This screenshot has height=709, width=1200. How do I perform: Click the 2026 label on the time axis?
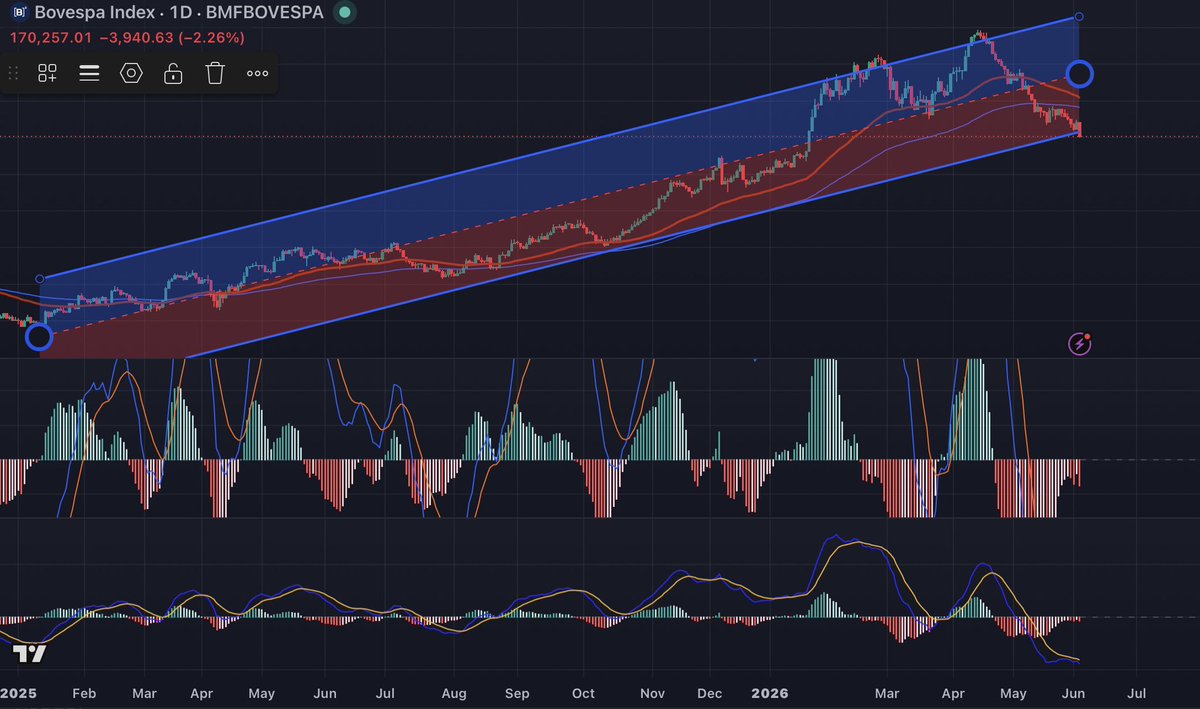tap(770, 693)
